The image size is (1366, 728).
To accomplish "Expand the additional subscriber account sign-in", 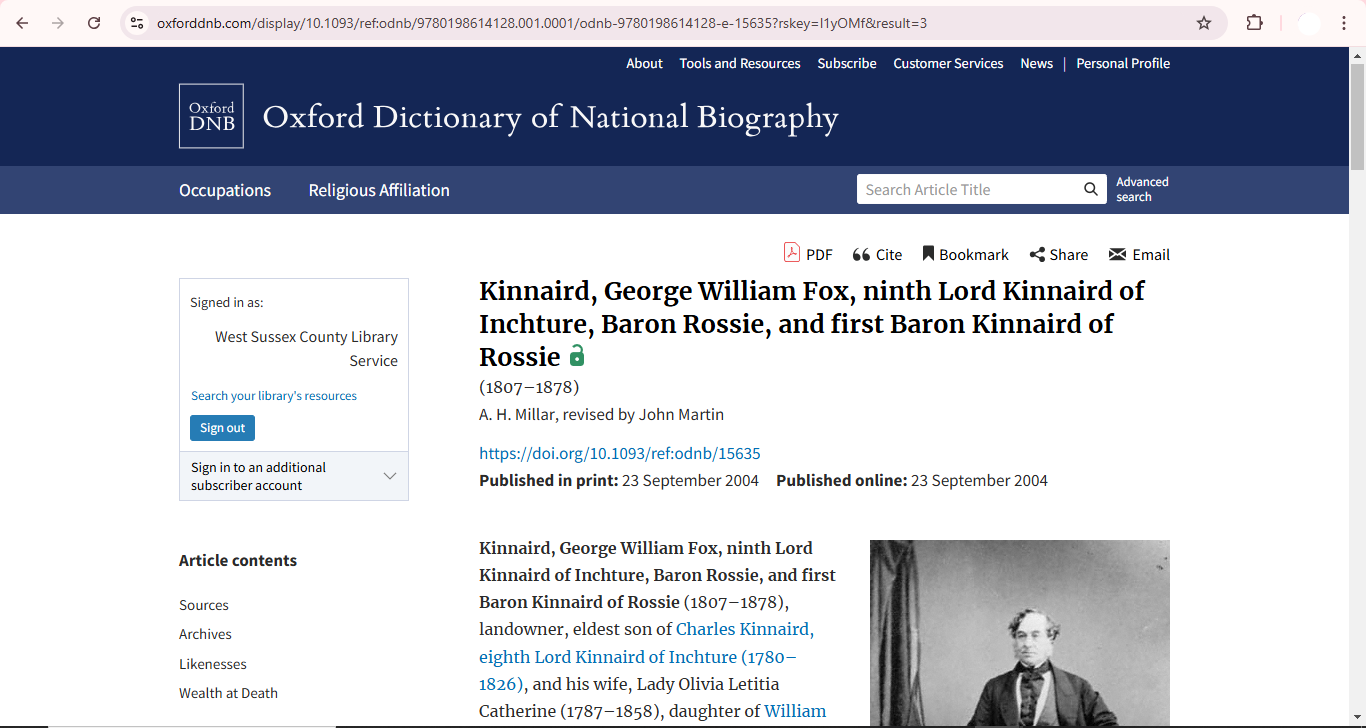I will point(294,476).
